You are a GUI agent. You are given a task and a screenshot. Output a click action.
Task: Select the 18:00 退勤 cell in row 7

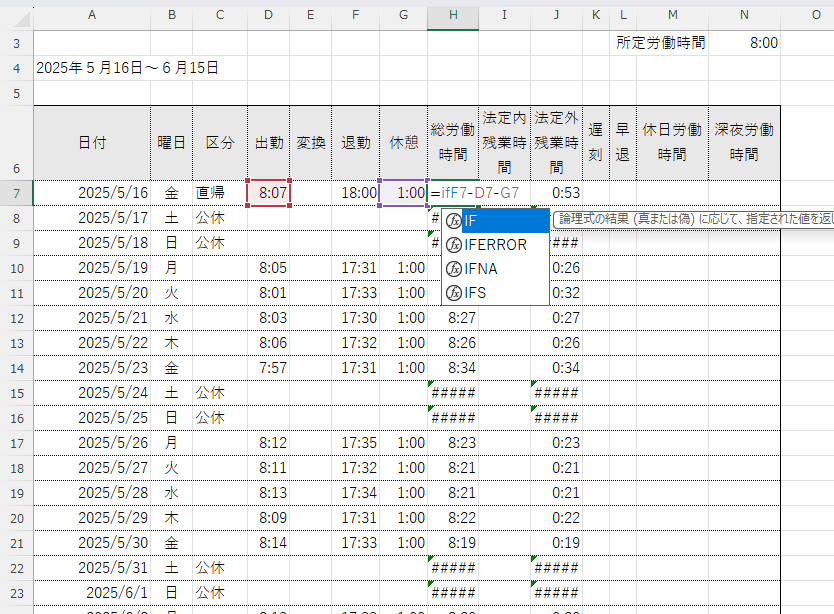tap(356, 193)
